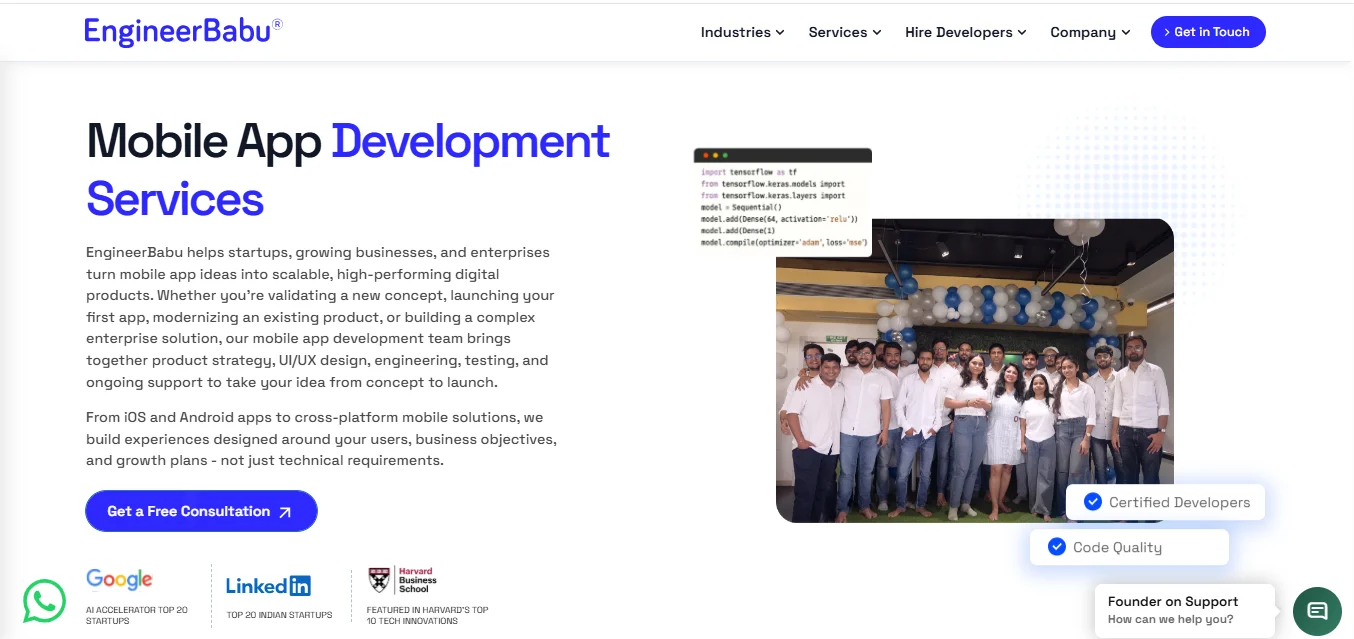Click the Code Quality checkmark icon

coord(1057,547)
